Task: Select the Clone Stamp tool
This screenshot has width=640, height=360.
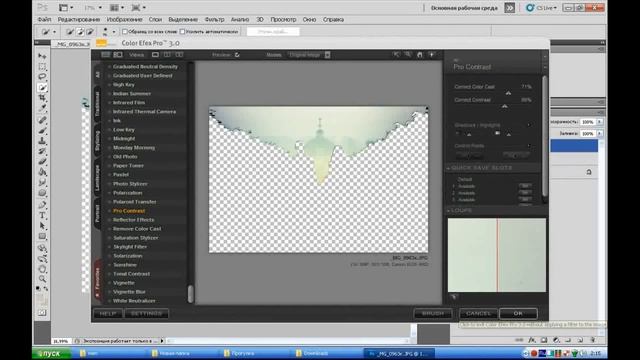Action: coord(42,141)
